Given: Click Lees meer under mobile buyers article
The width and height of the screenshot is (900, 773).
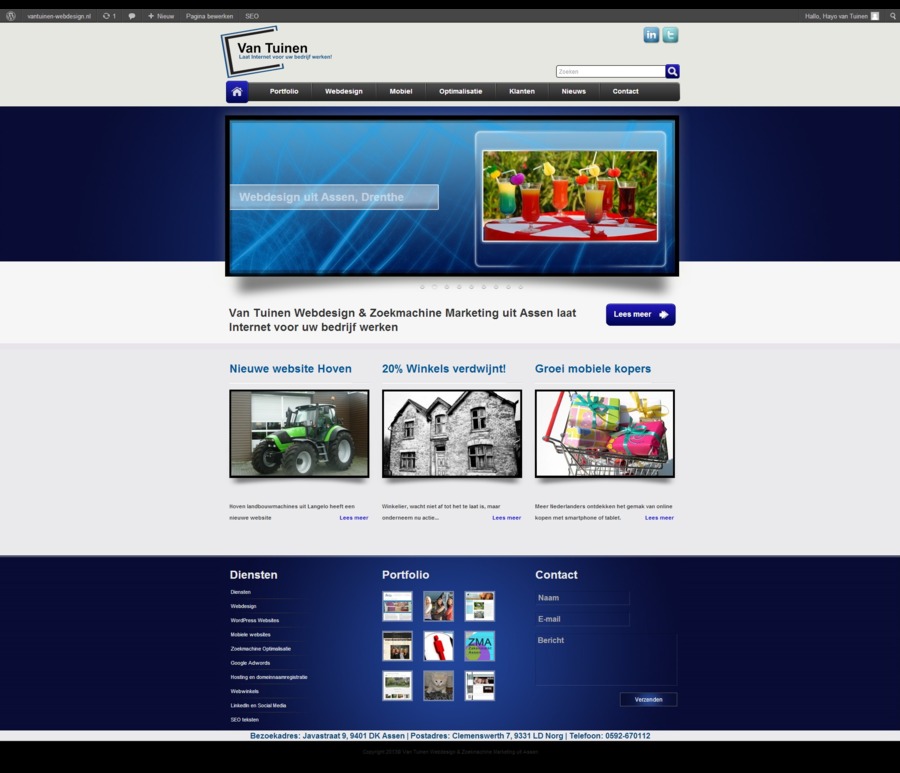Looking at the screenshot, I should click(659, 518).
